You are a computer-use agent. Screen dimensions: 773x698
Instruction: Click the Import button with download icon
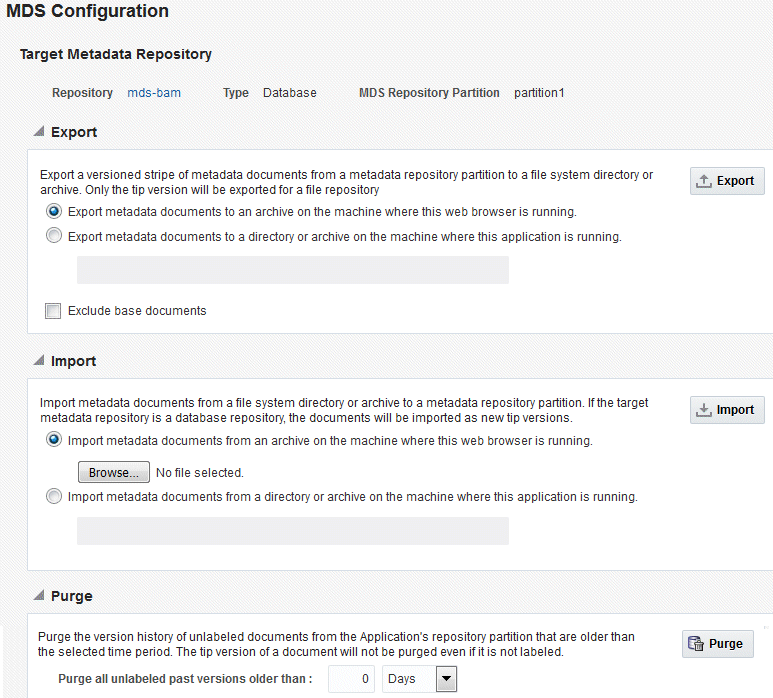coord(727,410)
